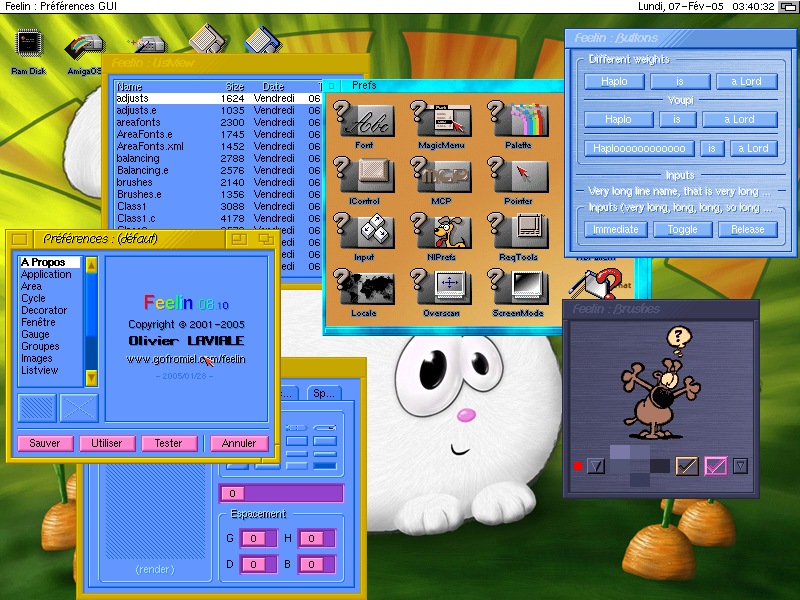Screen dimensions: 800x600
Task: Click the red square in Brushes window
Action: (578, 466)
